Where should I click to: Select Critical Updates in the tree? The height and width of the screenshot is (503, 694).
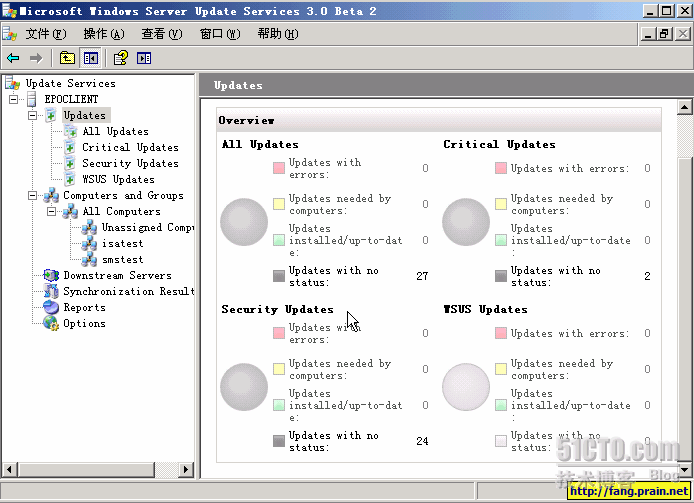click(131, 147)
